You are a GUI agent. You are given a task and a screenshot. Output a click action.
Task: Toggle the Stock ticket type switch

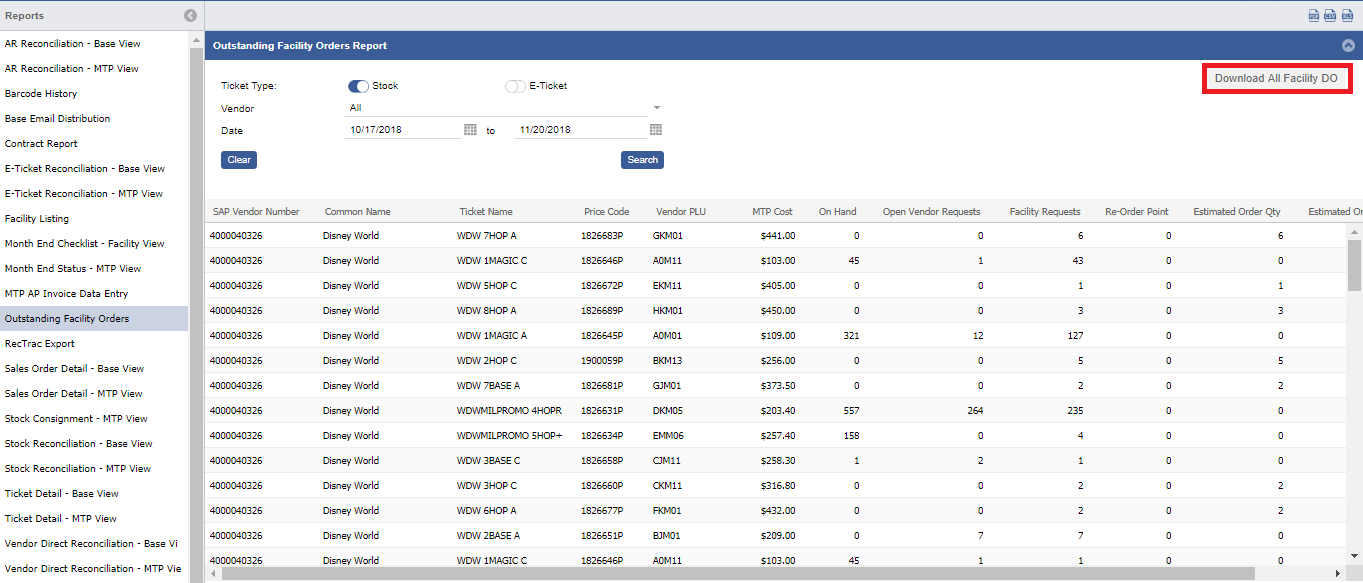point(358,86)
